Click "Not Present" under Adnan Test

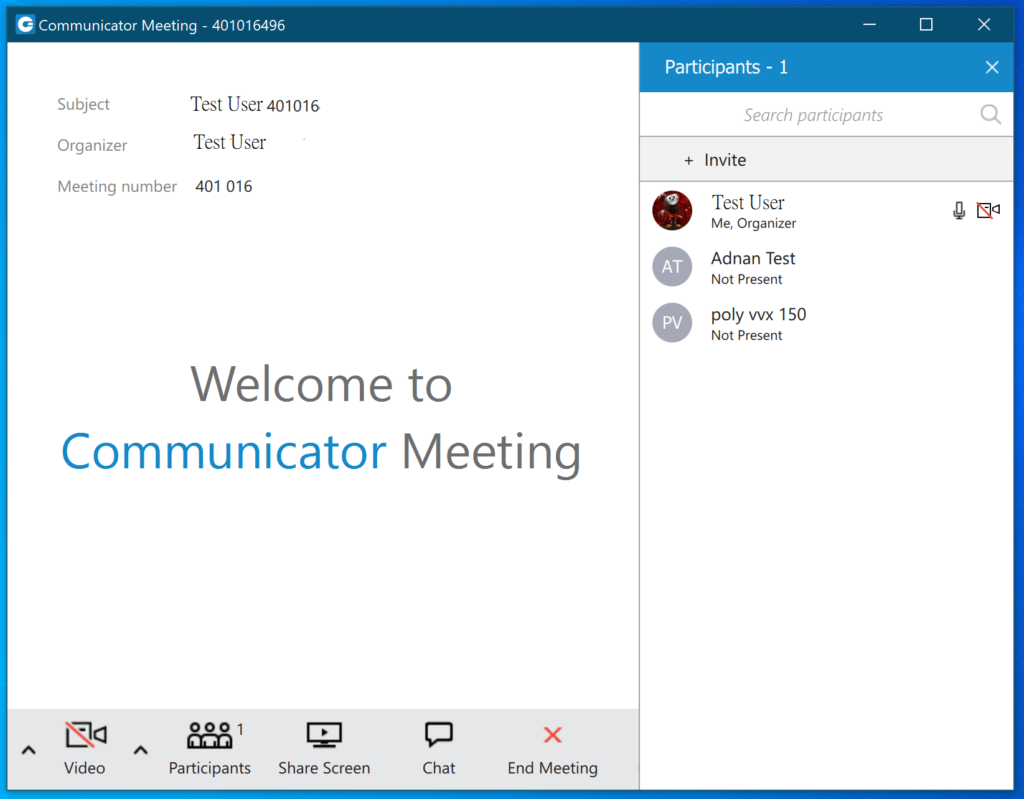(x=746, y=280)
